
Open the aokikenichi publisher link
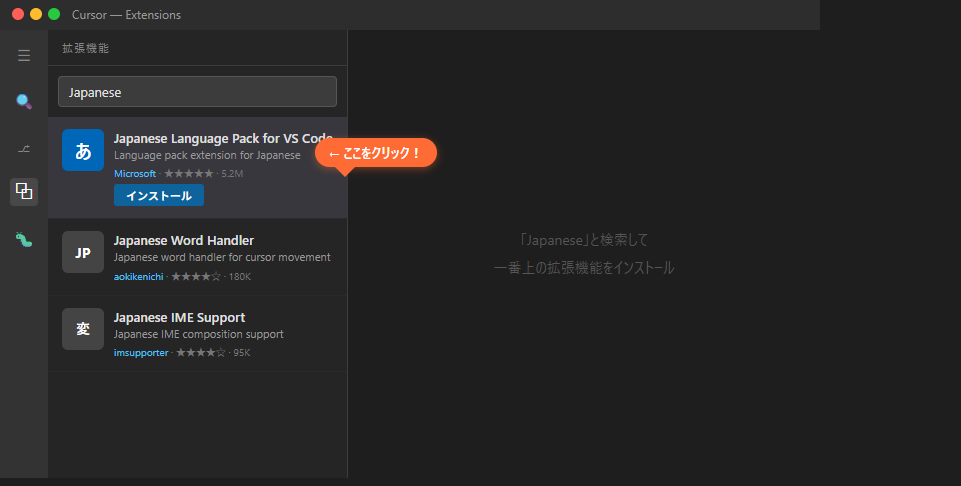[139, 276]
